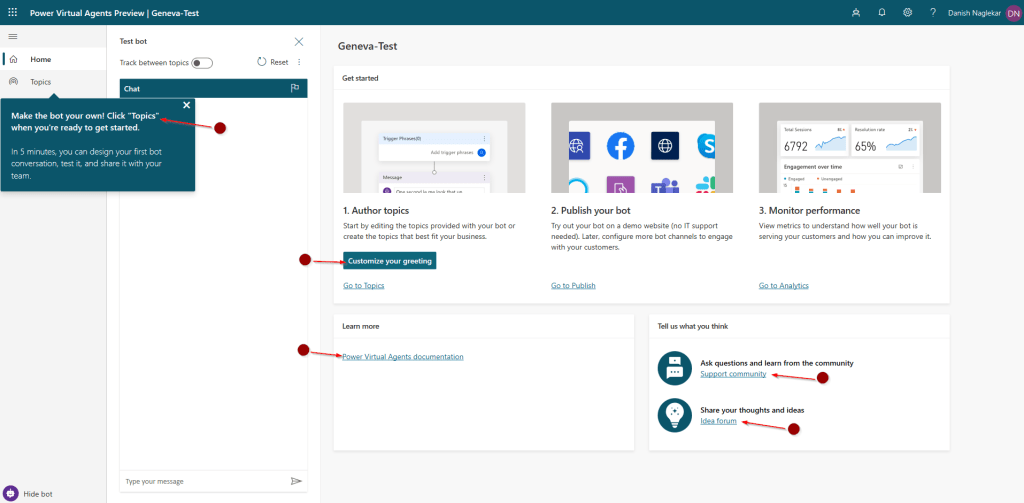Select Home in the left navigation

(40, 60)
